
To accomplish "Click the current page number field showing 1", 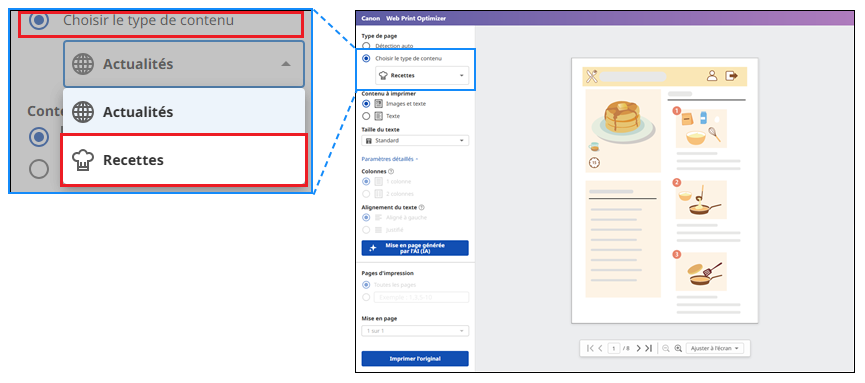I will 613,348.
